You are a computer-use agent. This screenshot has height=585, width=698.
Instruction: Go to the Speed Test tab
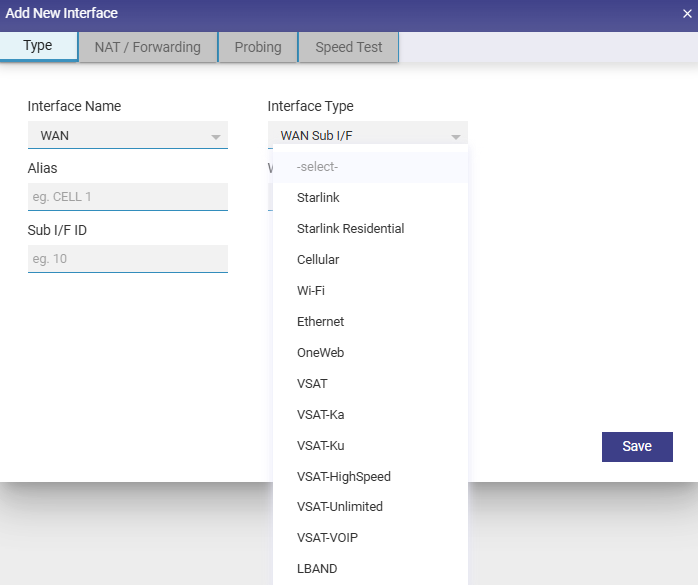point(348,47)
